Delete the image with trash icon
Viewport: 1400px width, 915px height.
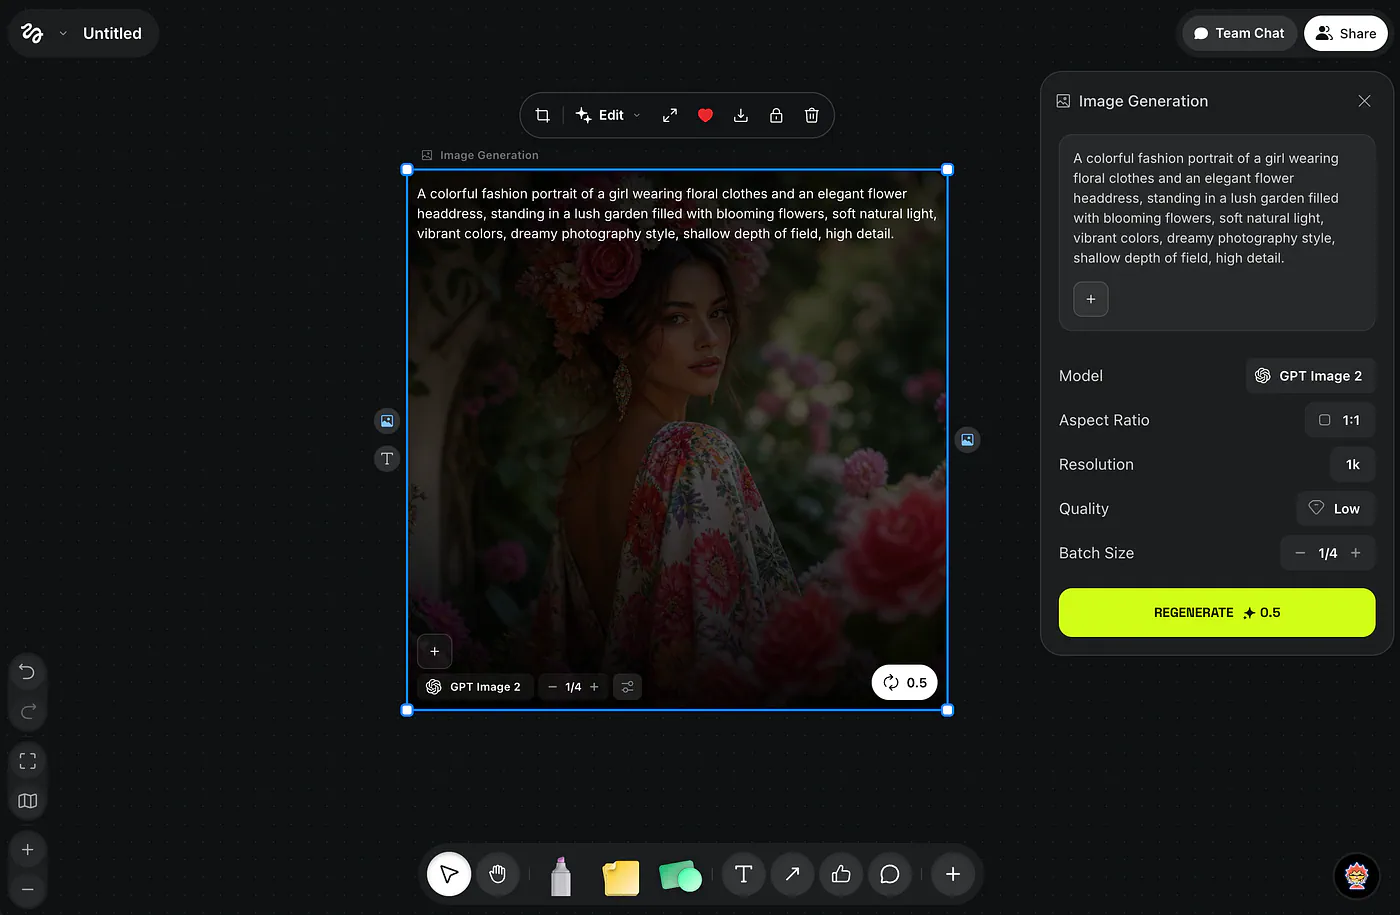pos(812,115)
